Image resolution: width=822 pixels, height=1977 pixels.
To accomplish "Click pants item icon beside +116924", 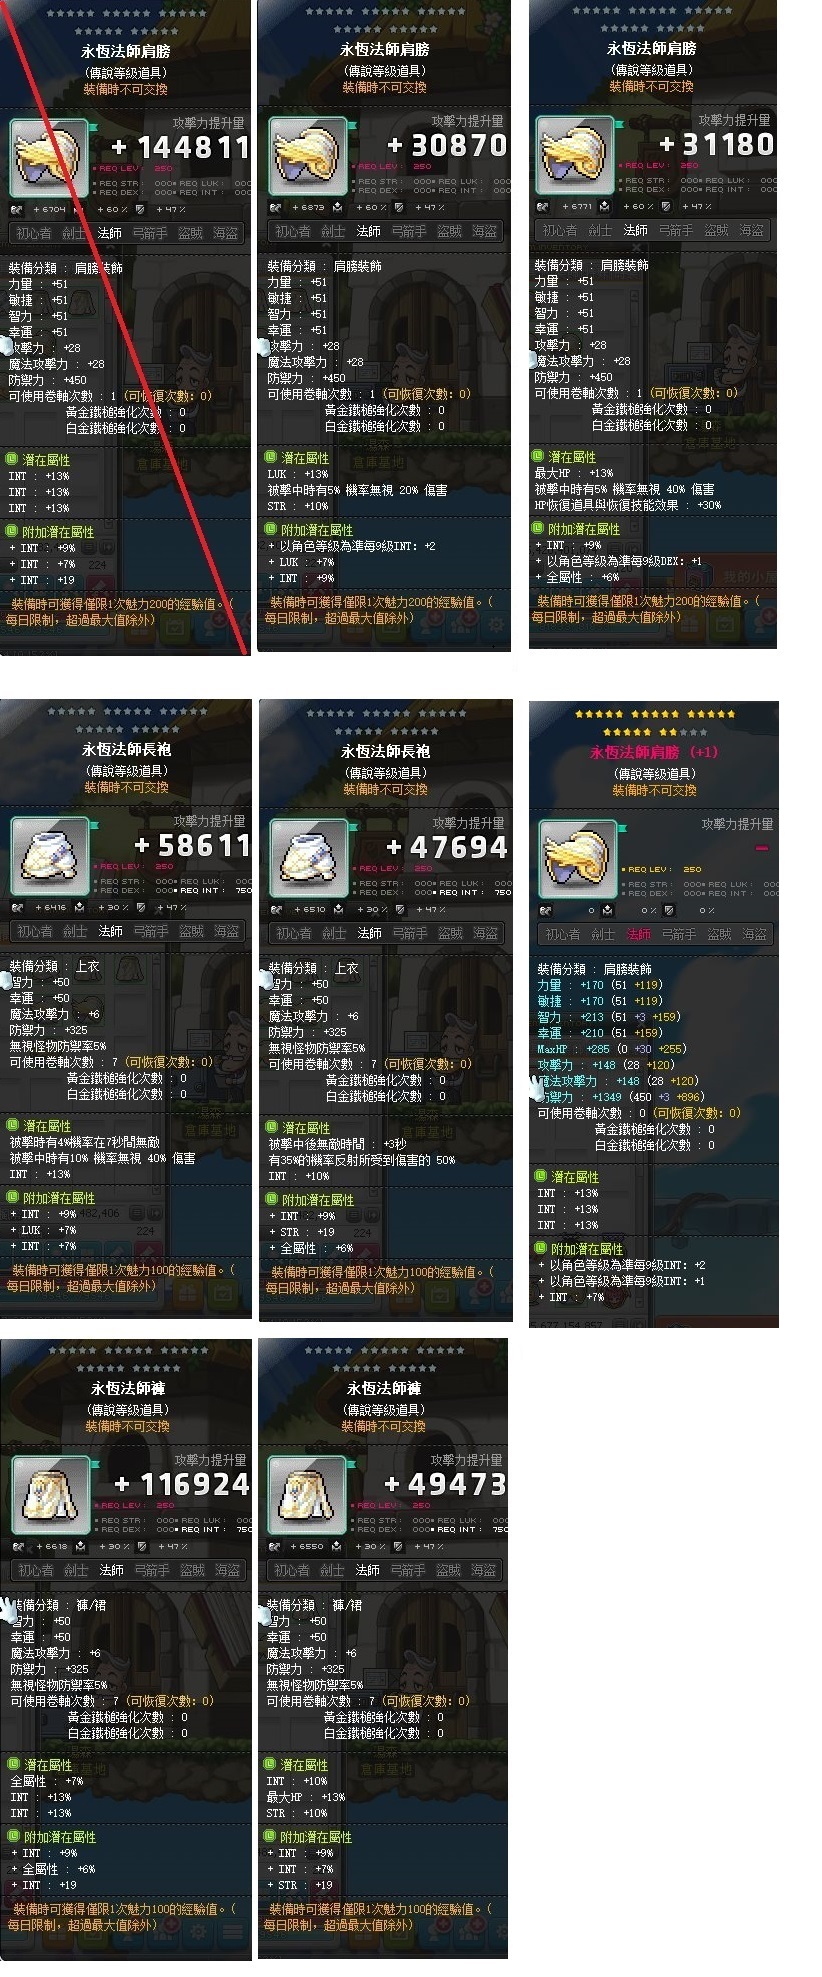I will (51, 1496).
